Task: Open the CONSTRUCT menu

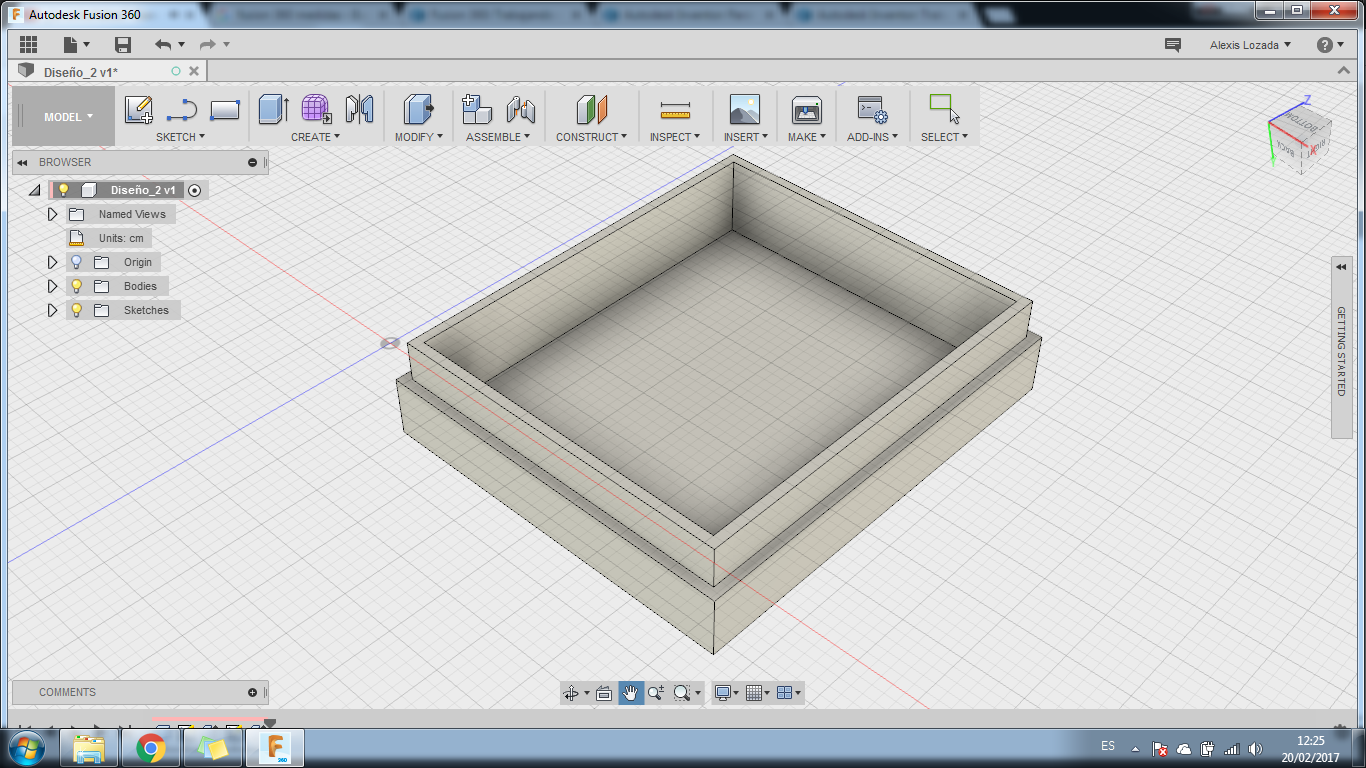Action: (592, 137)
